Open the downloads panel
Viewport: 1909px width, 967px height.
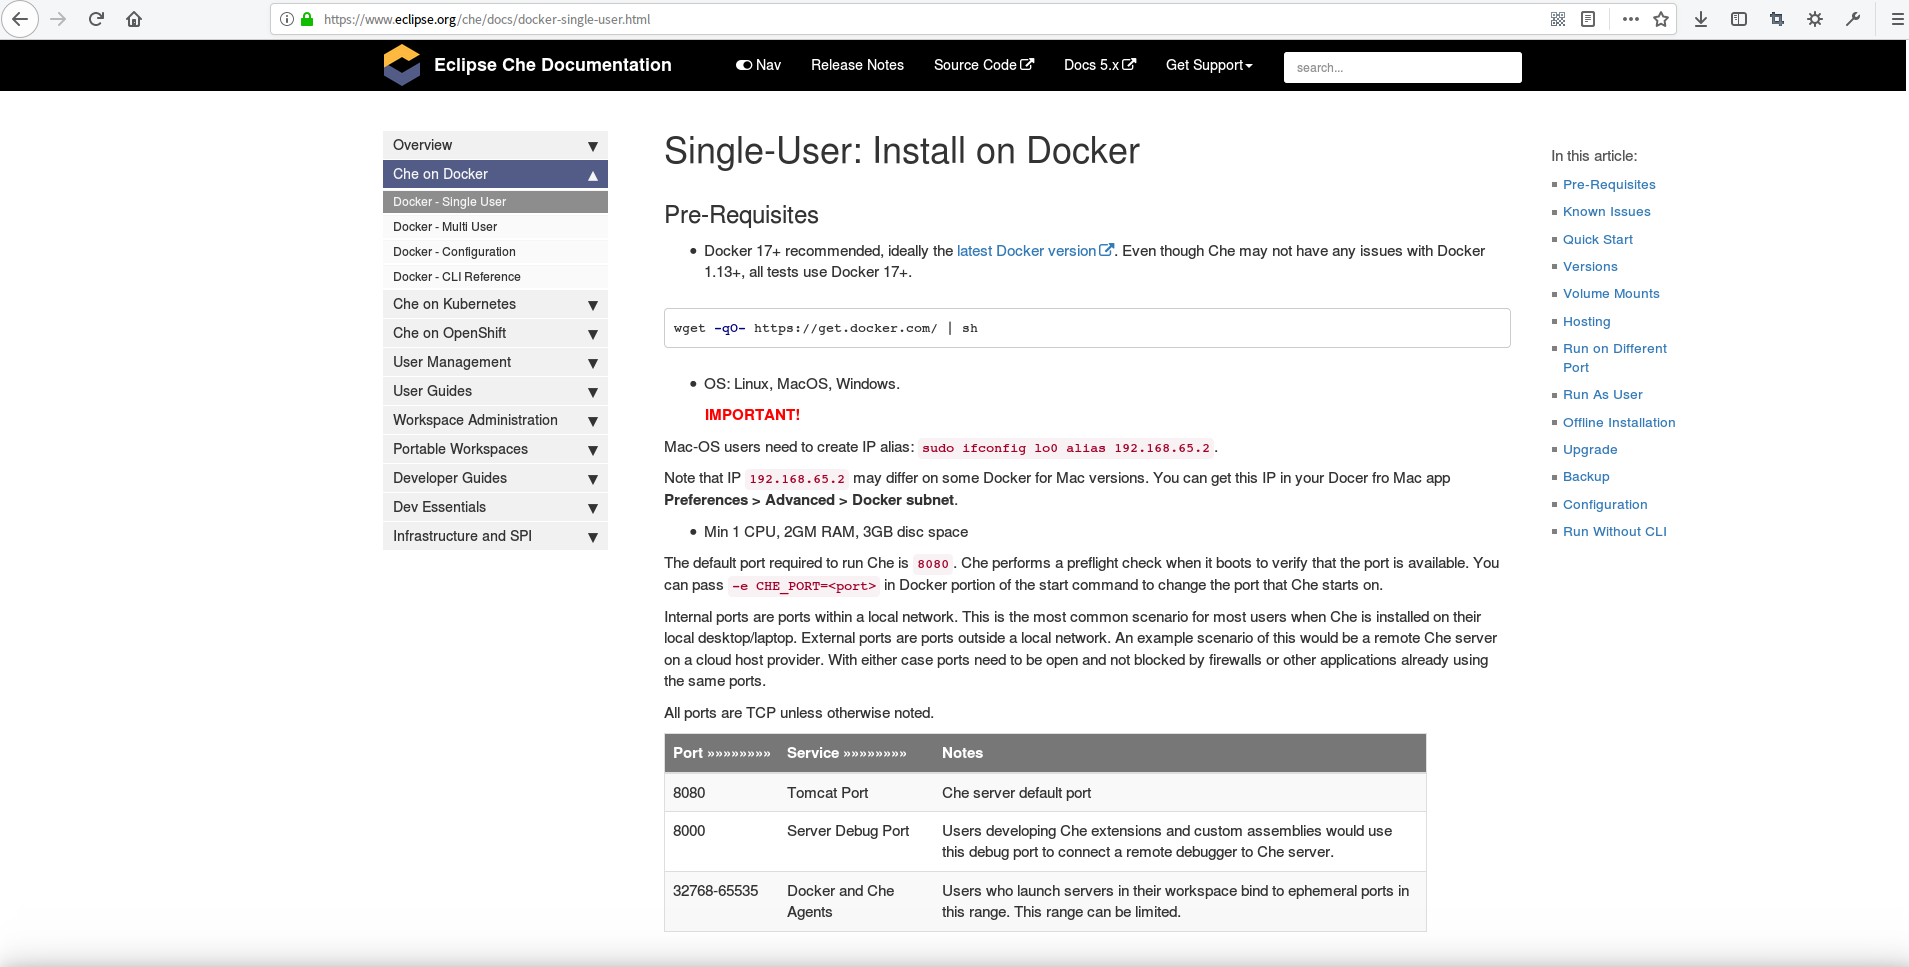(x=1701, y=19)
